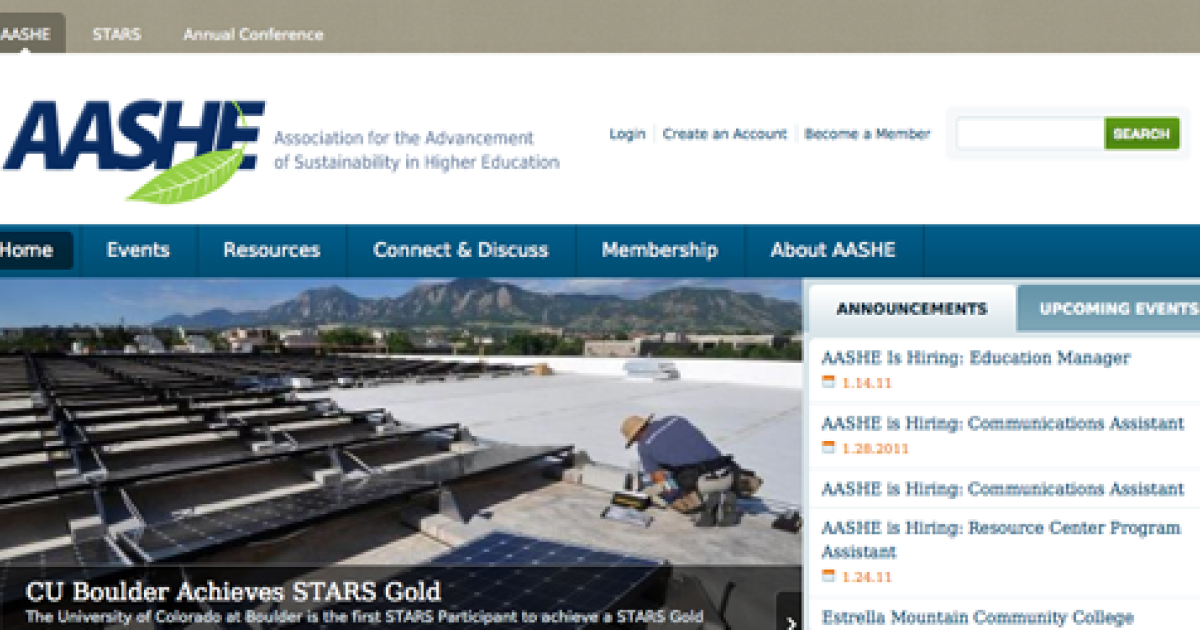Viewport: 1200px width, 630px height.
Task: Open the Events navigation menu
Action: [x=138, y=250]
